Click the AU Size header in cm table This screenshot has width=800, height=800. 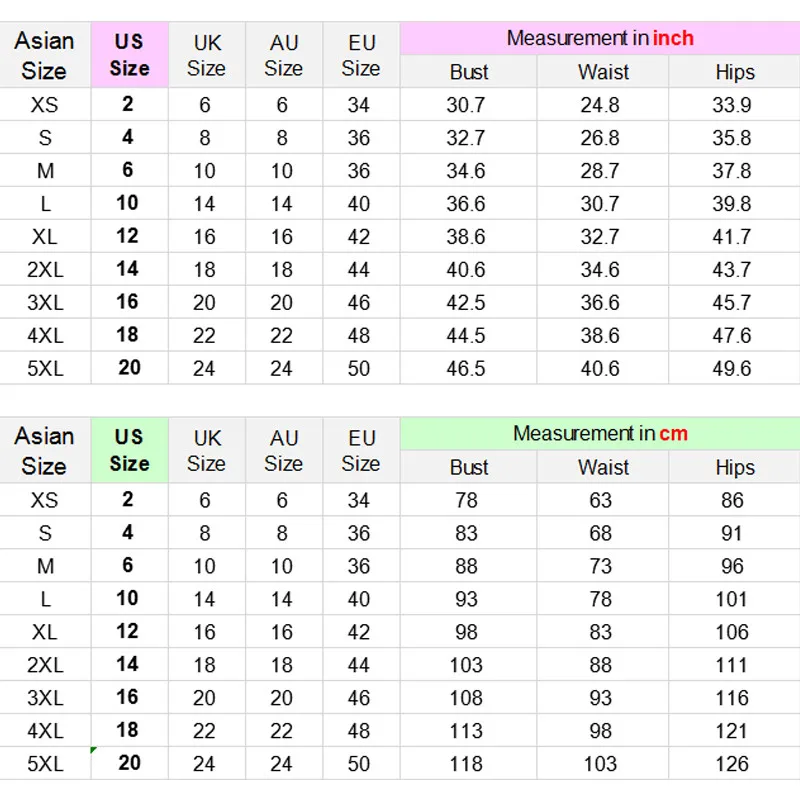click(283, 450)
